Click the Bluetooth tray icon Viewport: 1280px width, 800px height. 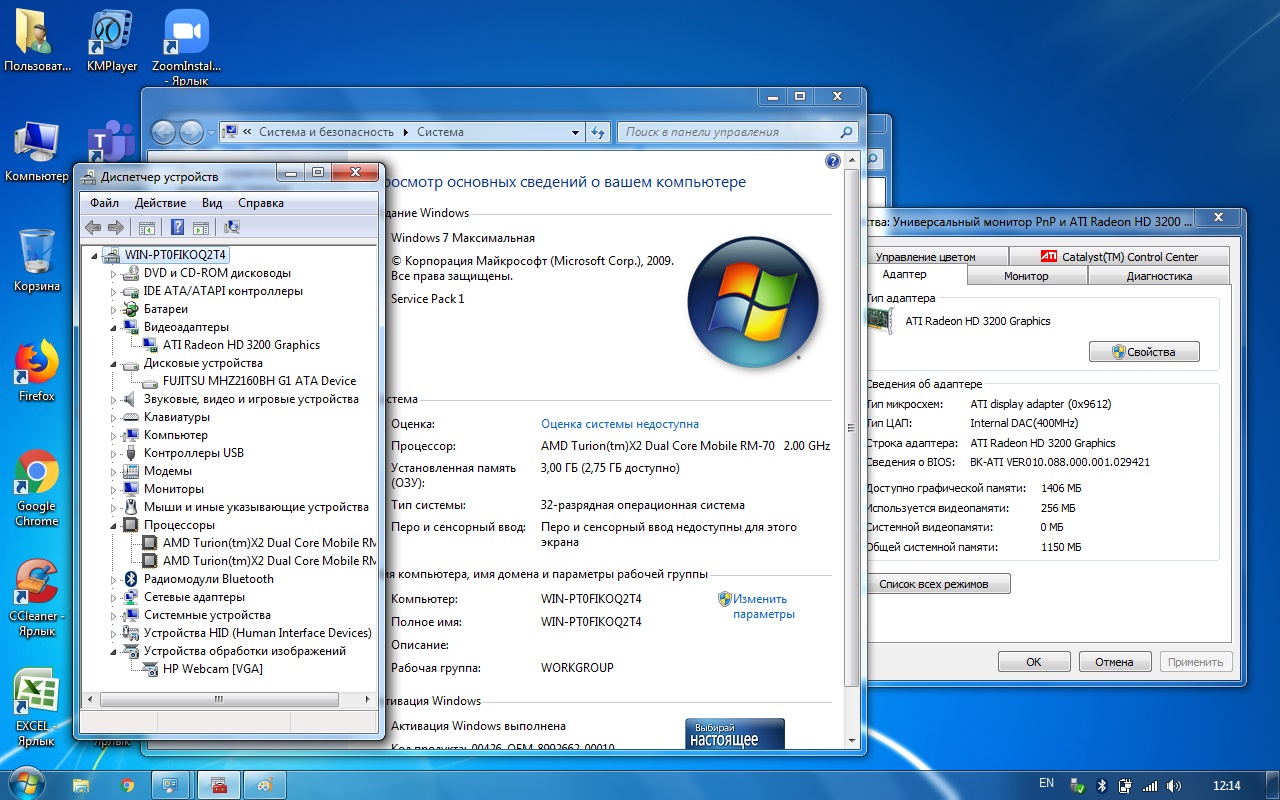click(1101, 785)
